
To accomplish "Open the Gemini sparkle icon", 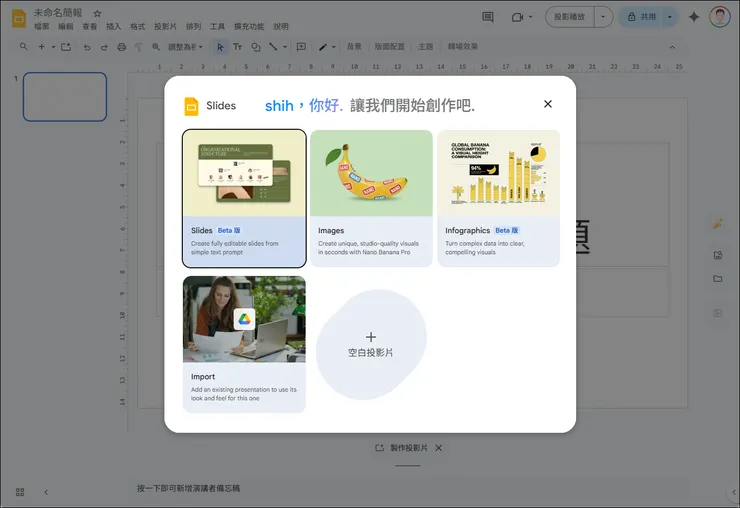I will point(694,17).
